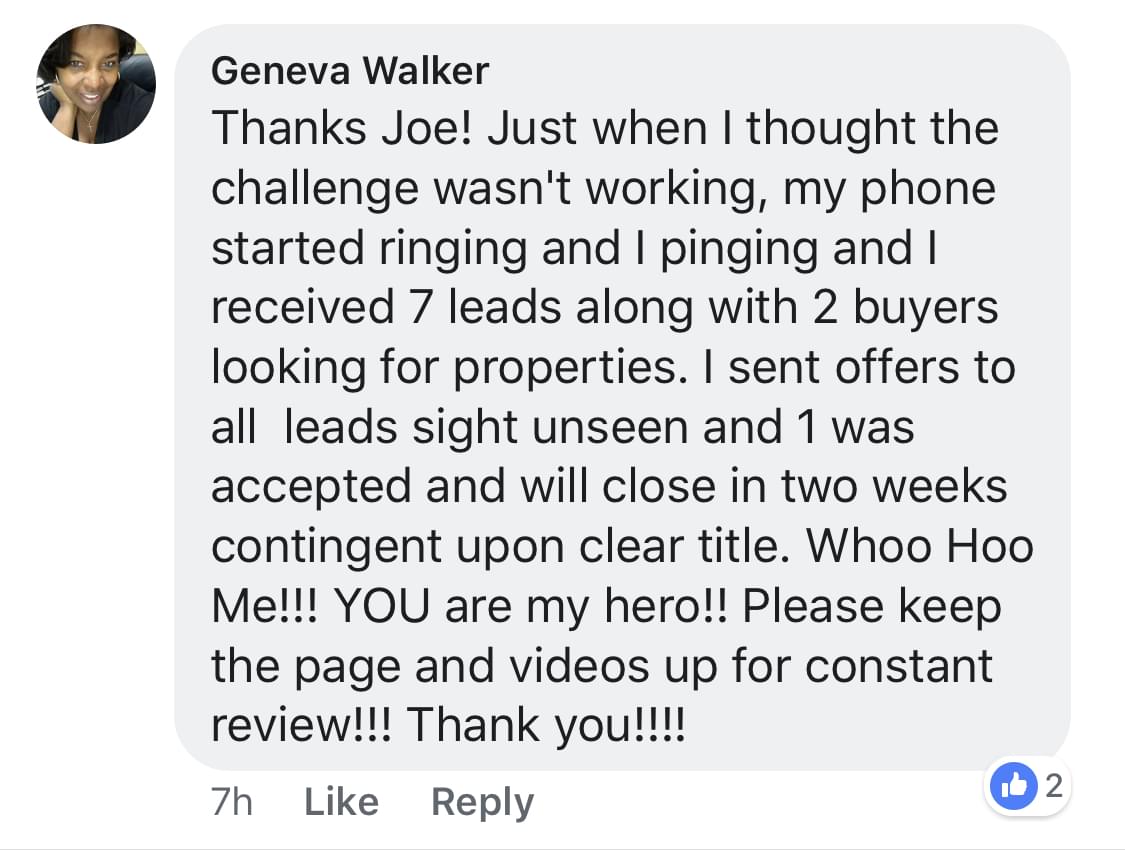Click the blue thumbs-up reaction icon
1125x862 pixels.
1008,786
